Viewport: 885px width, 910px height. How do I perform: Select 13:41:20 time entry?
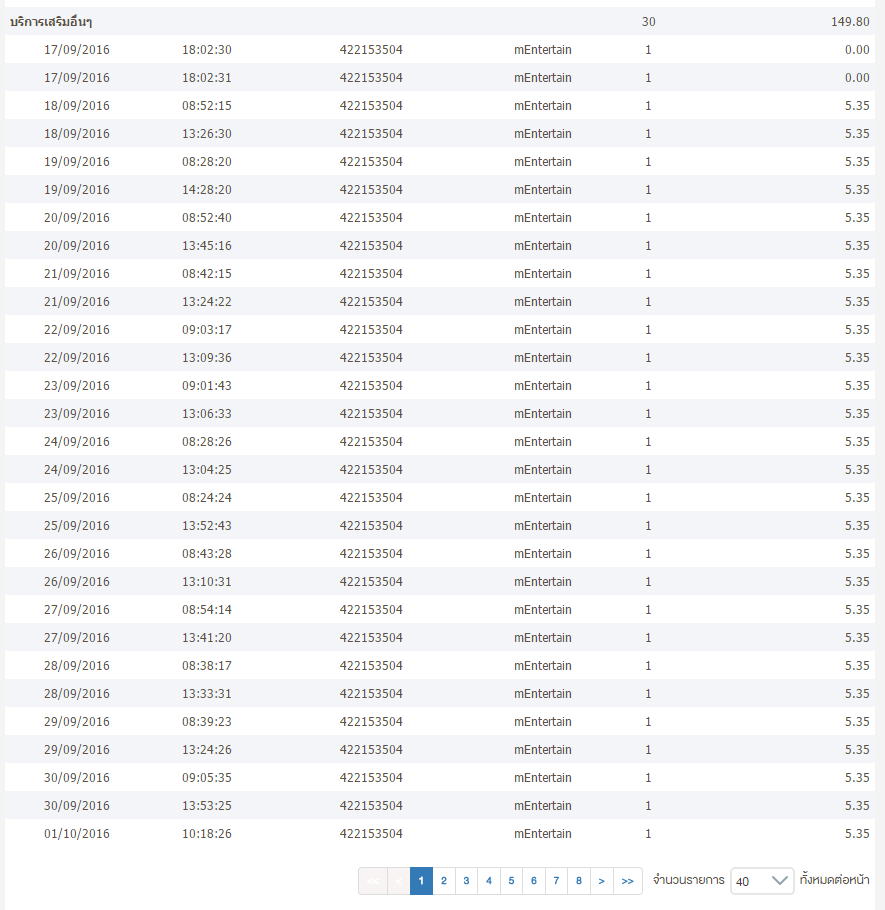[207, 638]
